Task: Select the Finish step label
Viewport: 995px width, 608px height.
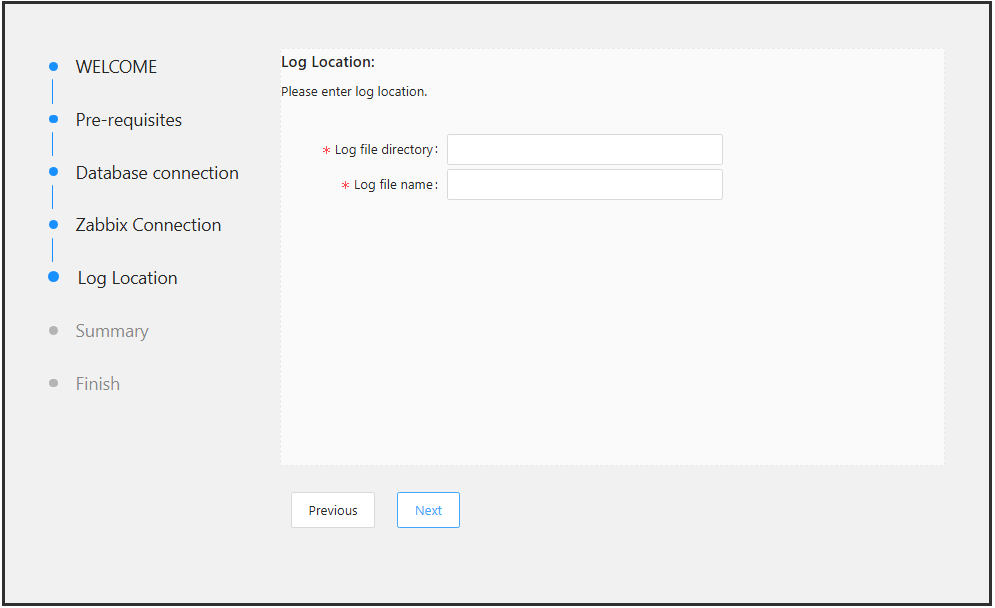Action: pos(98,384)
